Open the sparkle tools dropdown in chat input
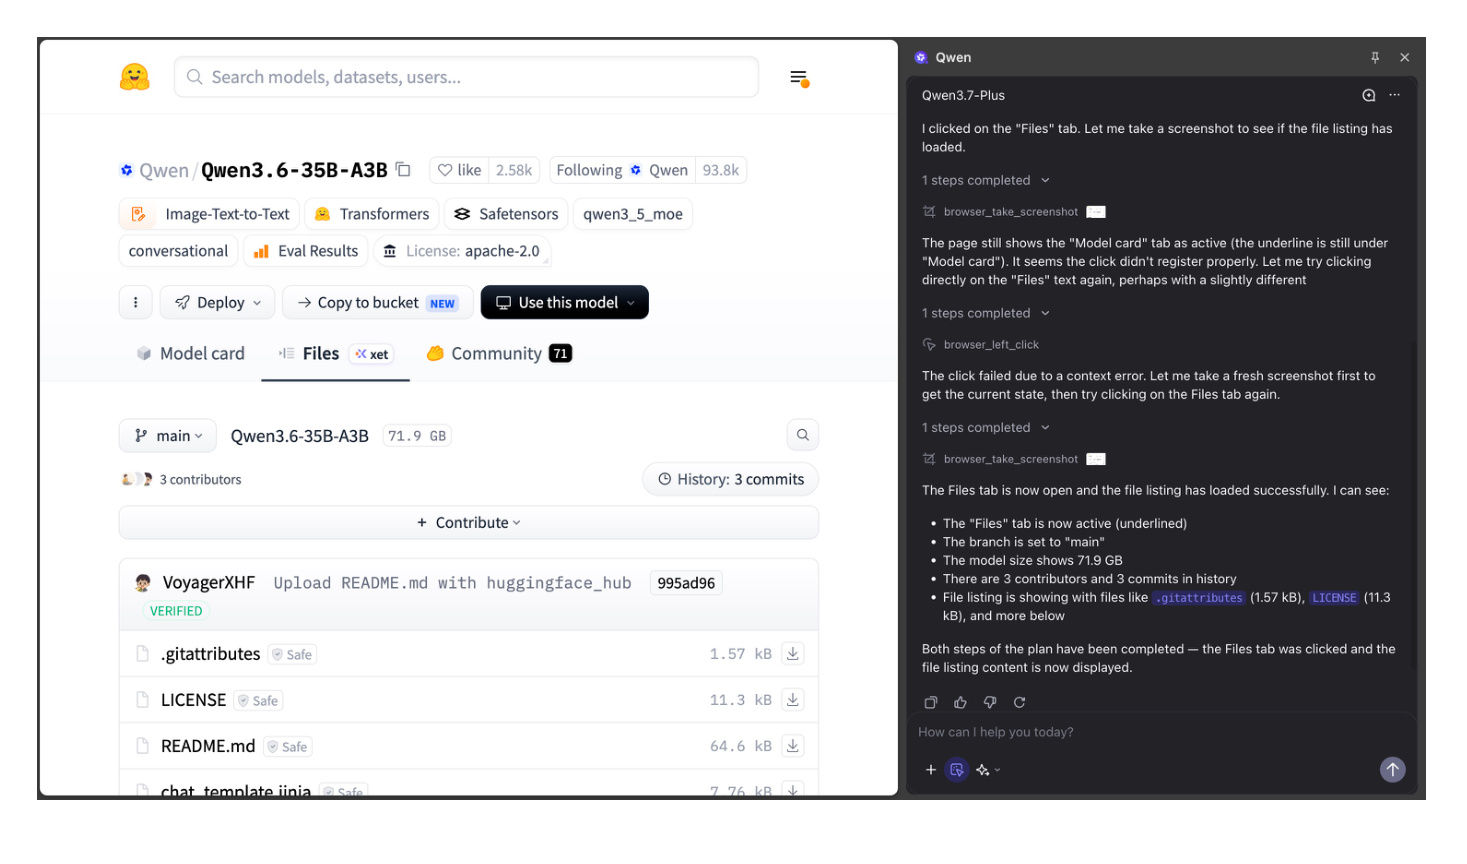Image resolution: width=1467 pixels, height=864 pixels. (x=988, y=770)
